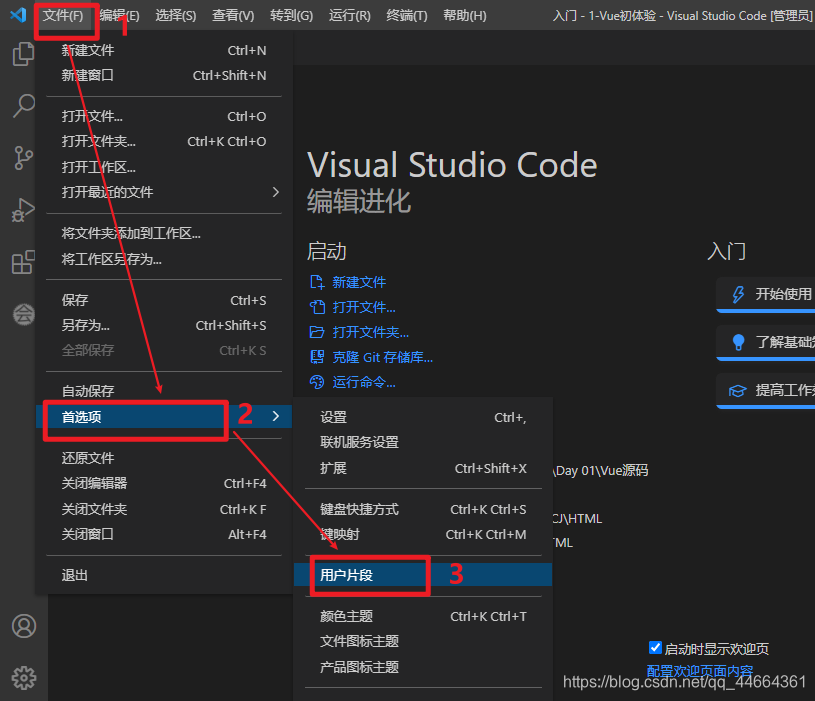Open the Explorer icon in the activity bar
The image size is (815, 701).
click(23, 54)
